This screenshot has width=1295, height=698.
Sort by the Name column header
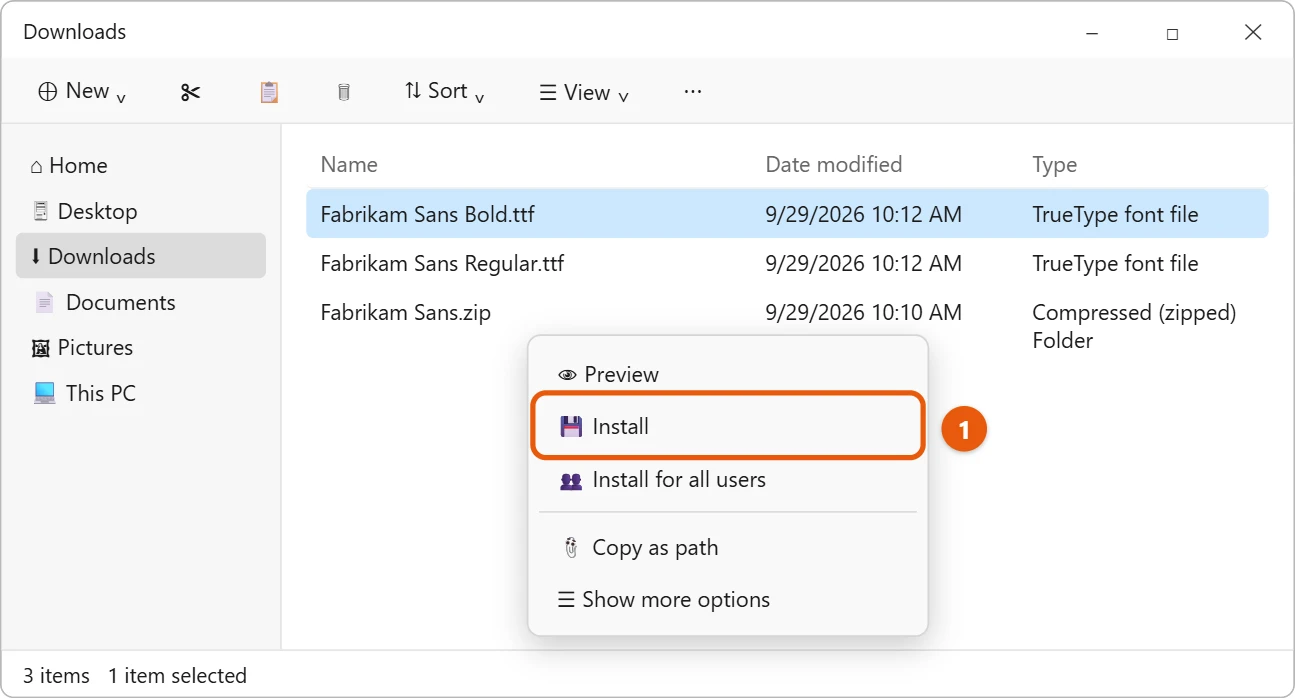pos(349,165)
